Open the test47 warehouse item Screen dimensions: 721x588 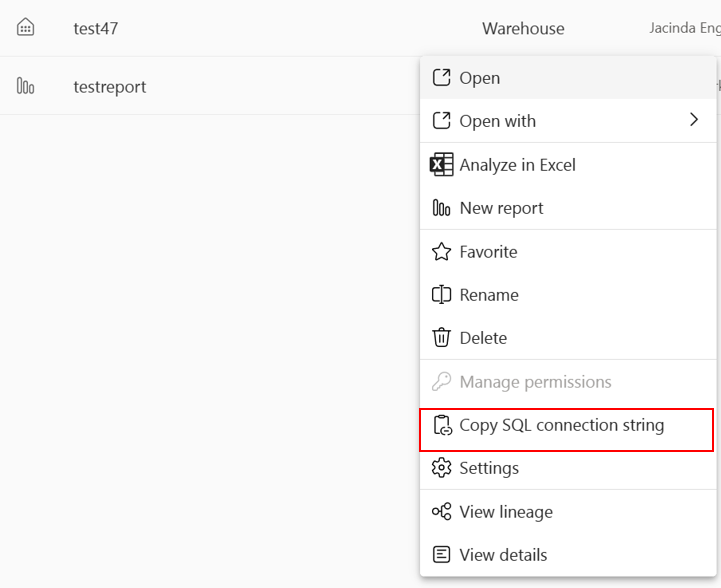pyautogui.click(x=96, y=28)
